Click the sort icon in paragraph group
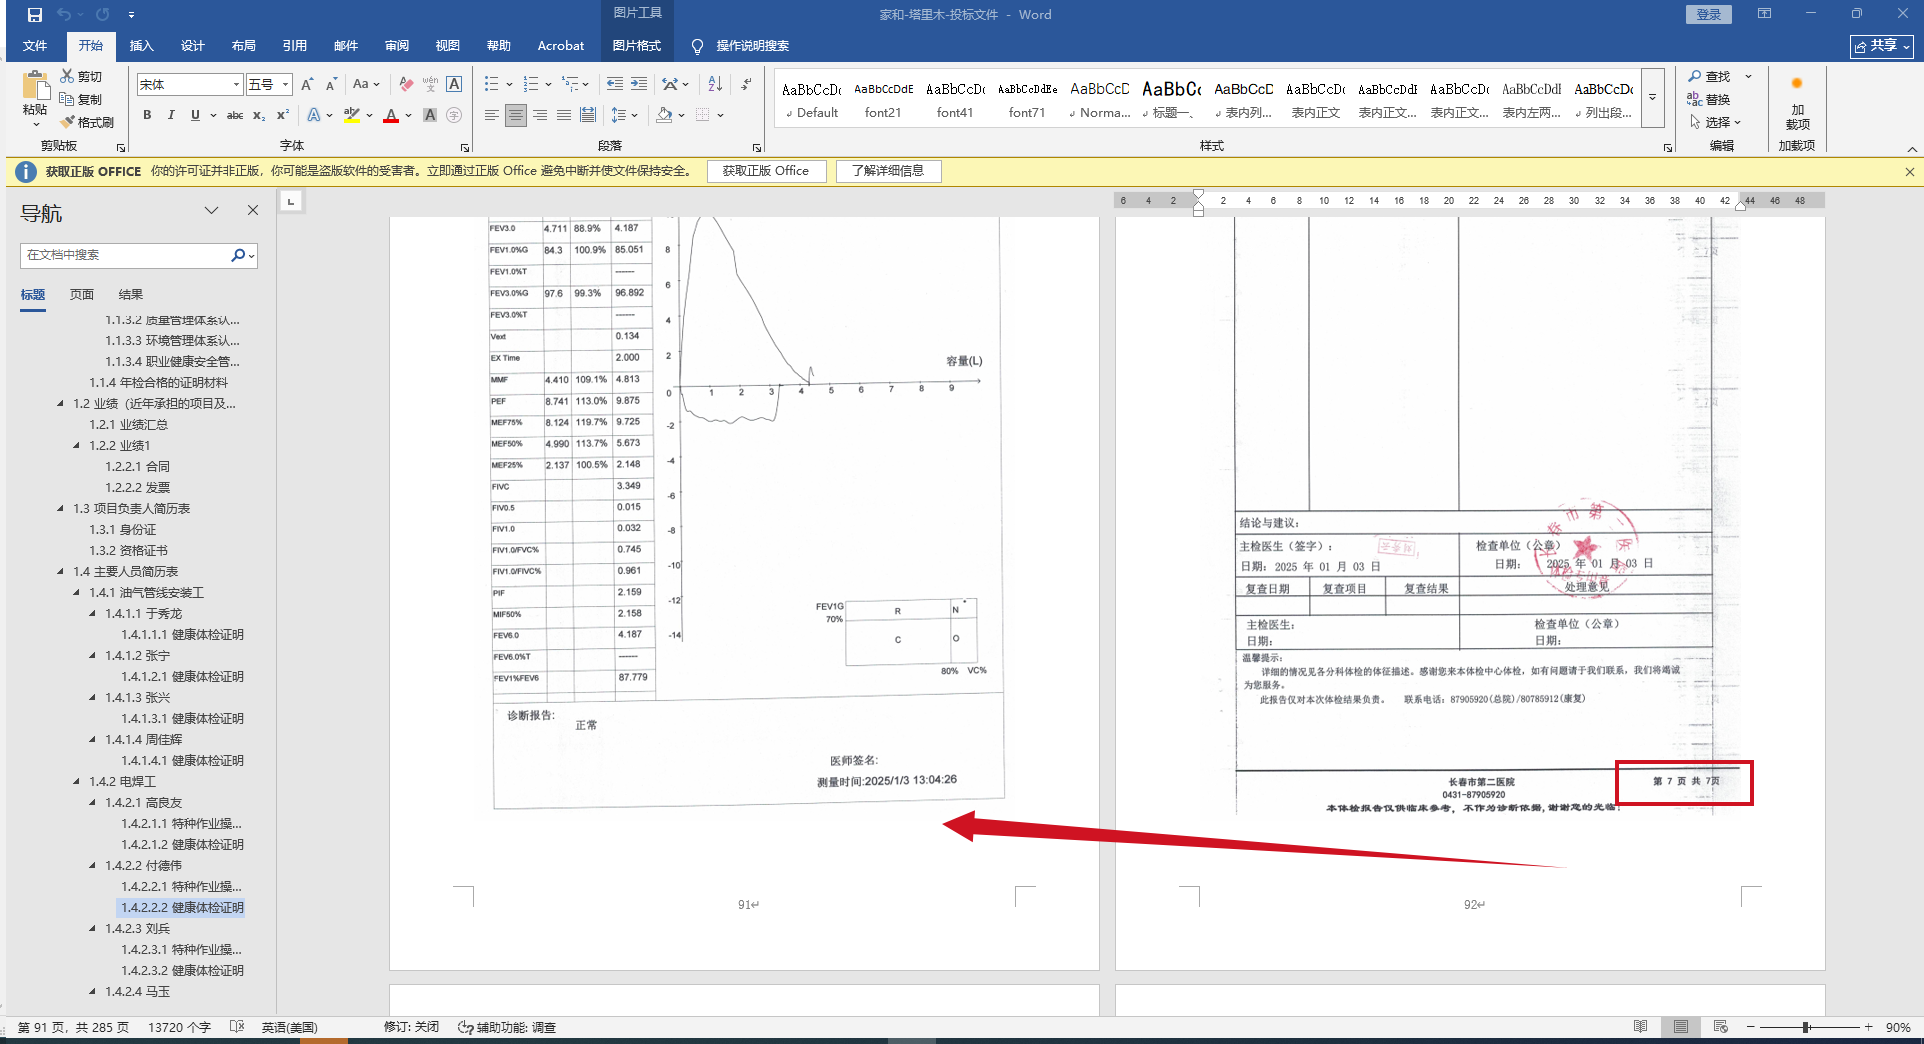The width and height of the screenshot is (1924, 1044). [715, 84]
